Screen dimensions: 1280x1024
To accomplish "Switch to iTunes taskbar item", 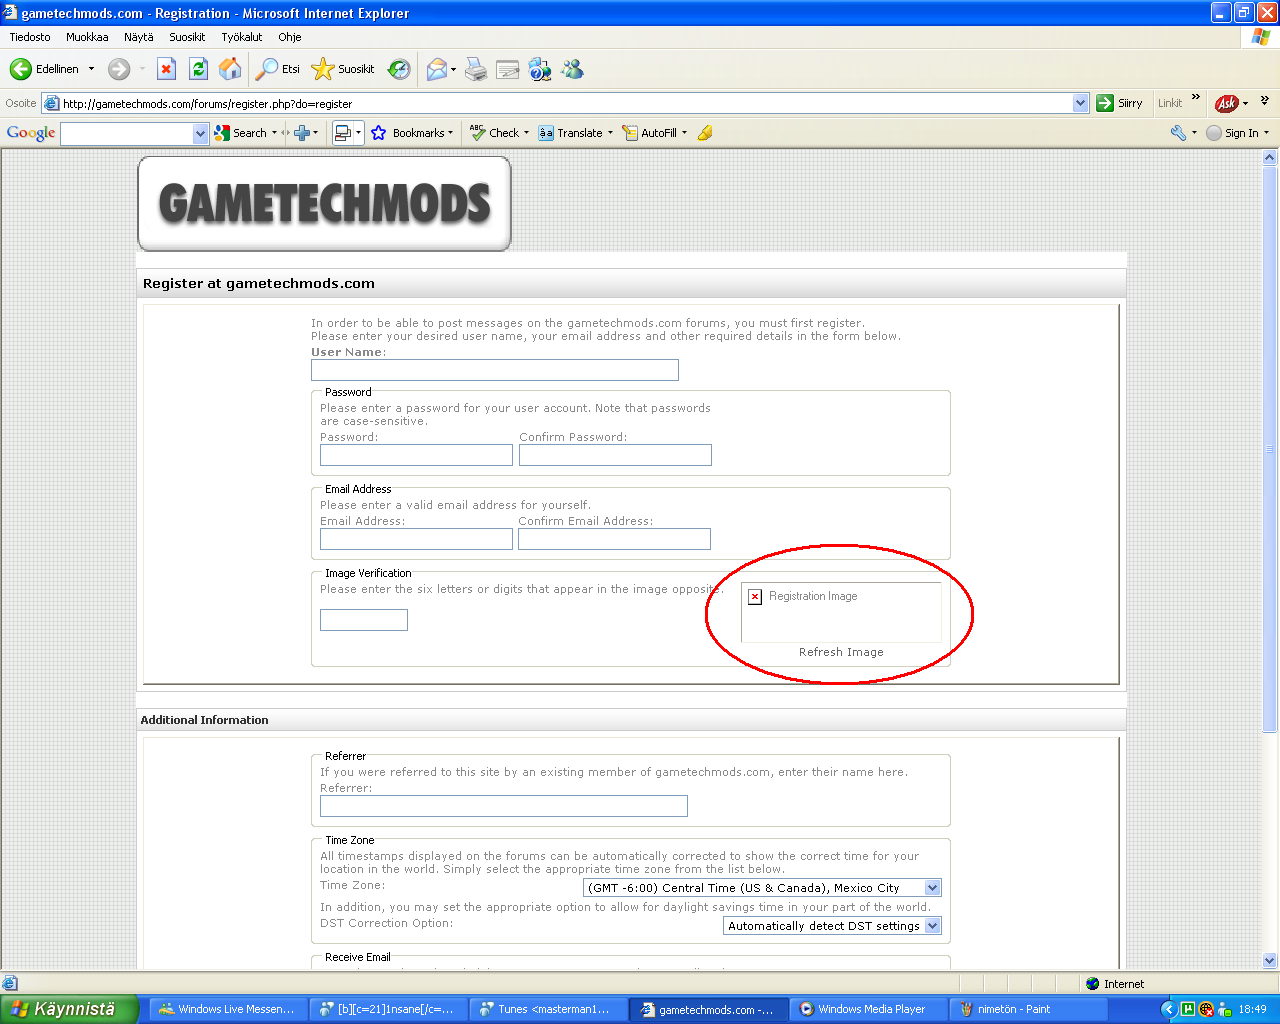I will point(548,1009).
